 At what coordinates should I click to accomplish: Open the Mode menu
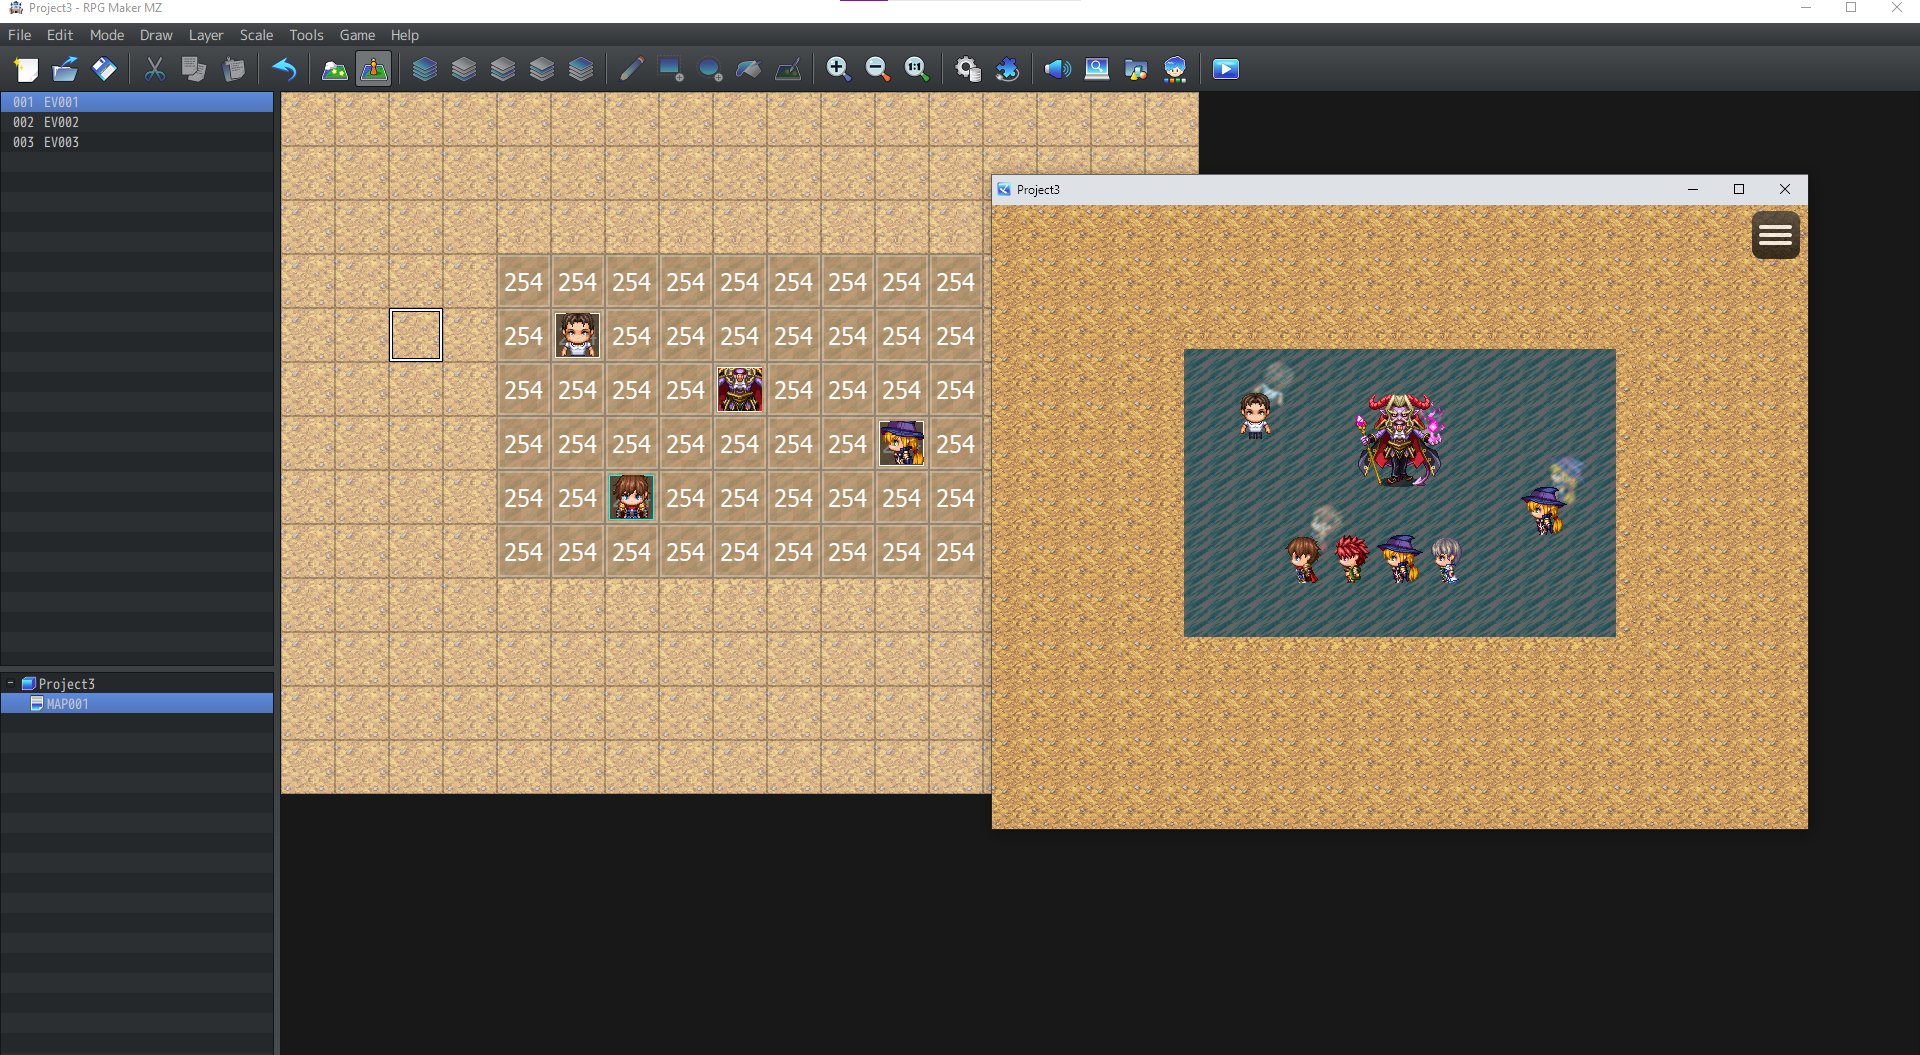click(x=107, y=35)
